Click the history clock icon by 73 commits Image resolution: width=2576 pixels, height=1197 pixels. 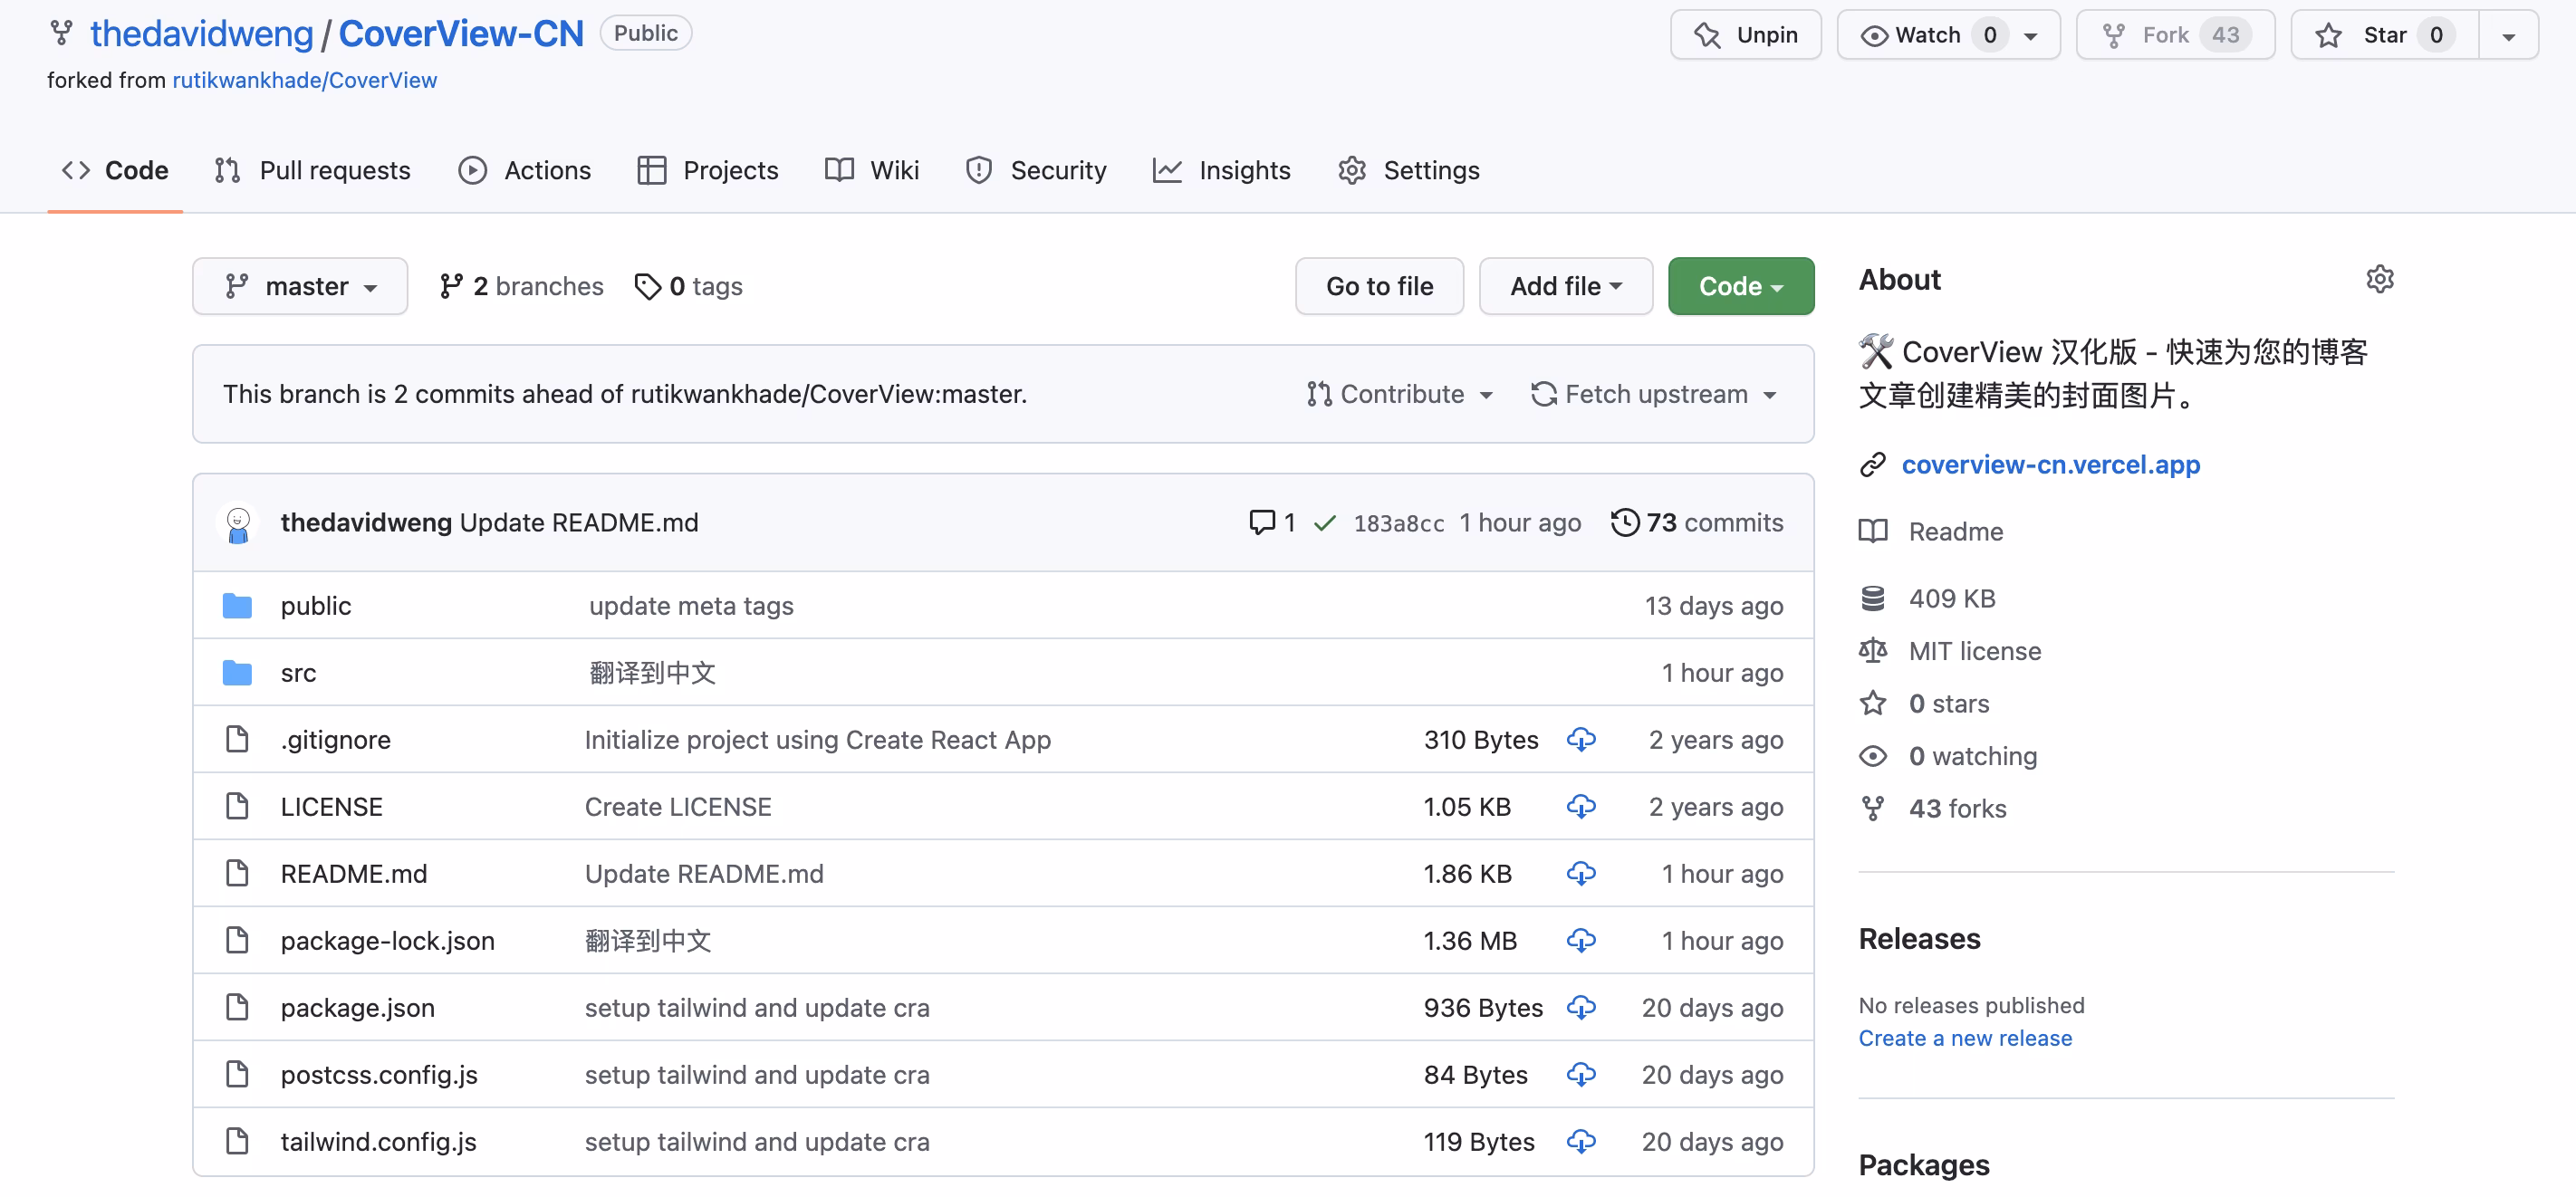tap(1625, 522)
